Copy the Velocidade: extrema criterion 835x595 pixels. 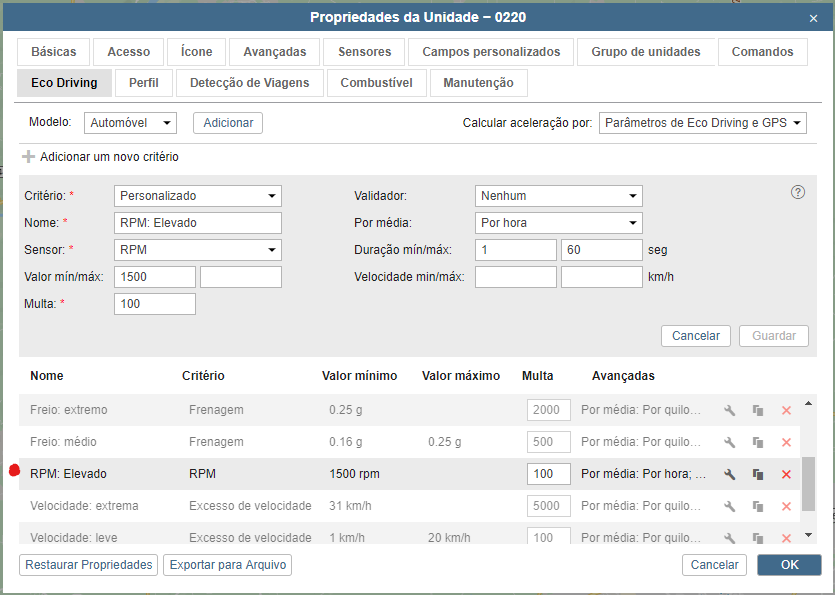tap(758, 506)
